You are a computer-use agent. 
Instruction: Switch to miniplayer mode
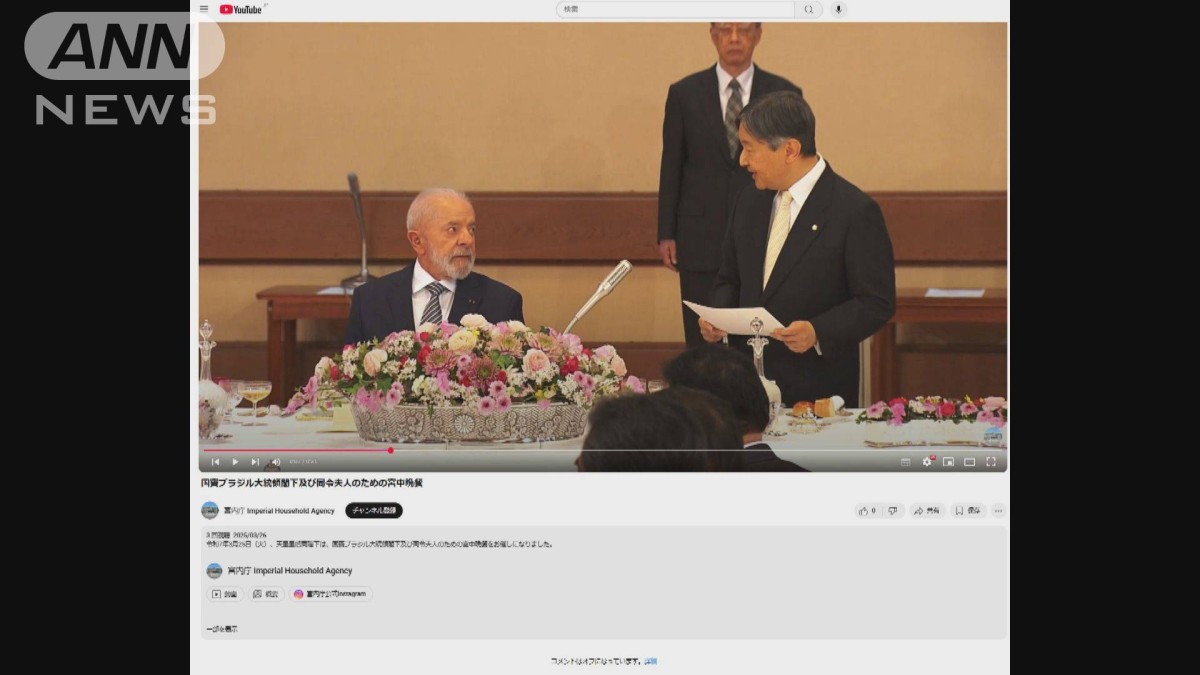pyautogui.click(x=948, y=462)
